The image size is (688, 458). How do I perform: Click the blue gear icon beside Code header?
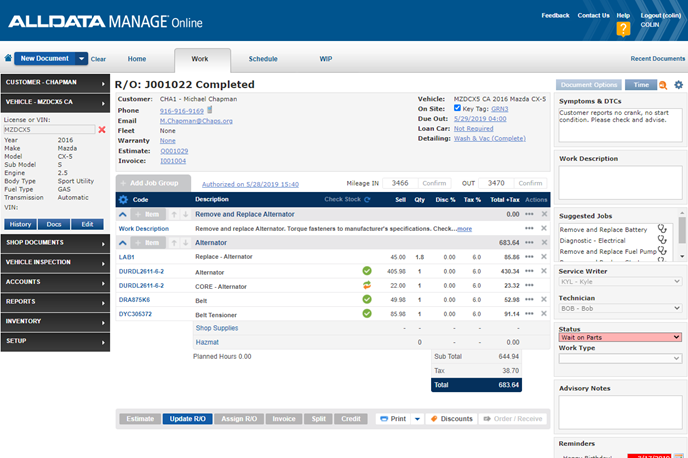(x=123, y=200)
